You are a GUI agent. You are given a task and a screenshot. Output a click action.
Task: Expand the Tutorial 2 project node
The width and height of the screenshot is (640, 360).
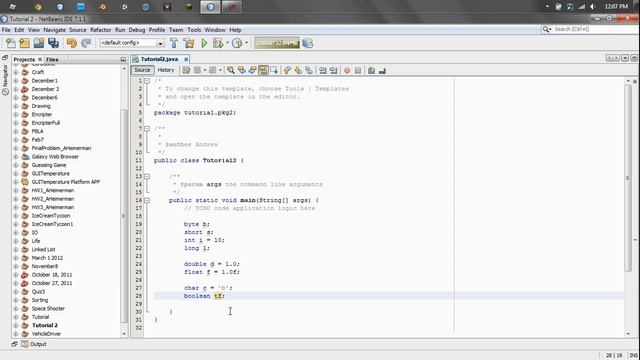(x=16, y=325)
